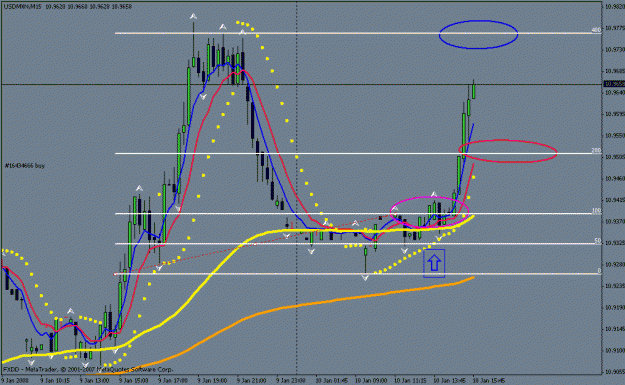
Task: Click the 10.9505 price axis value
Action: 615,157
